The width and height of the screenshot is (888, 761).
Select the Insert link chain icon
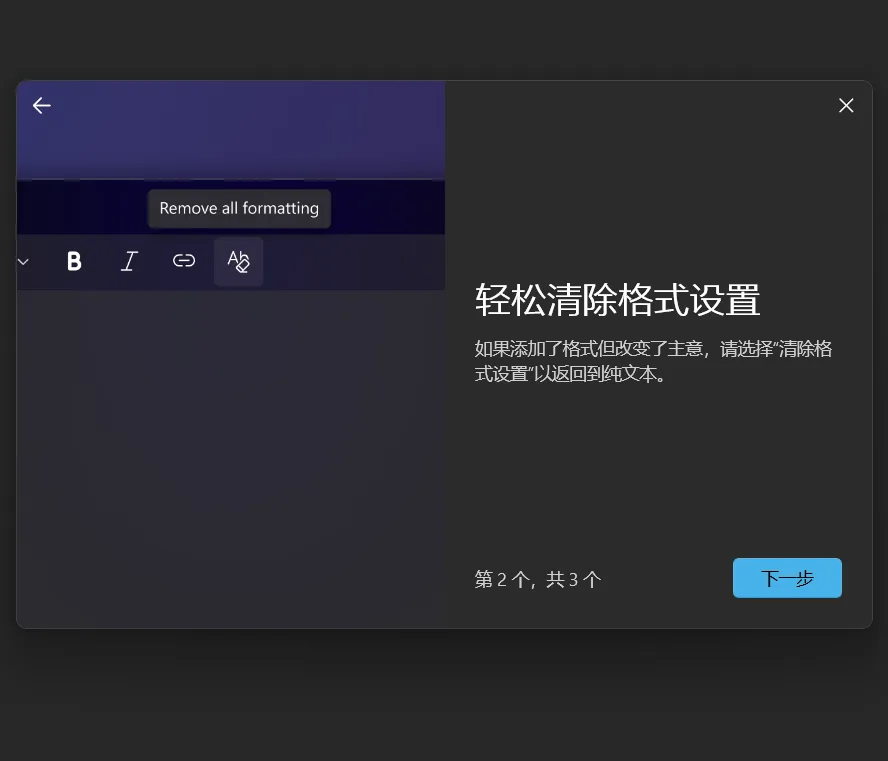click(x=184, y=261)
